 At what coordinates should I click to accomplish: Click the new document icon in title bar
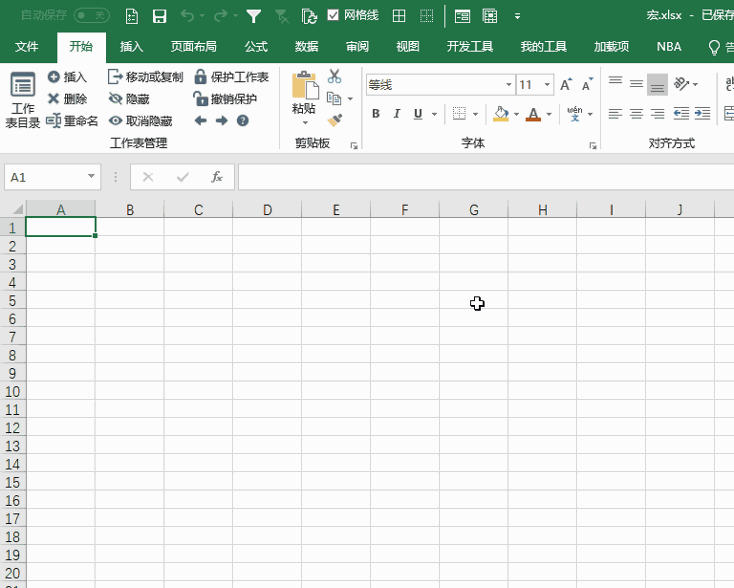click(132, 16)
